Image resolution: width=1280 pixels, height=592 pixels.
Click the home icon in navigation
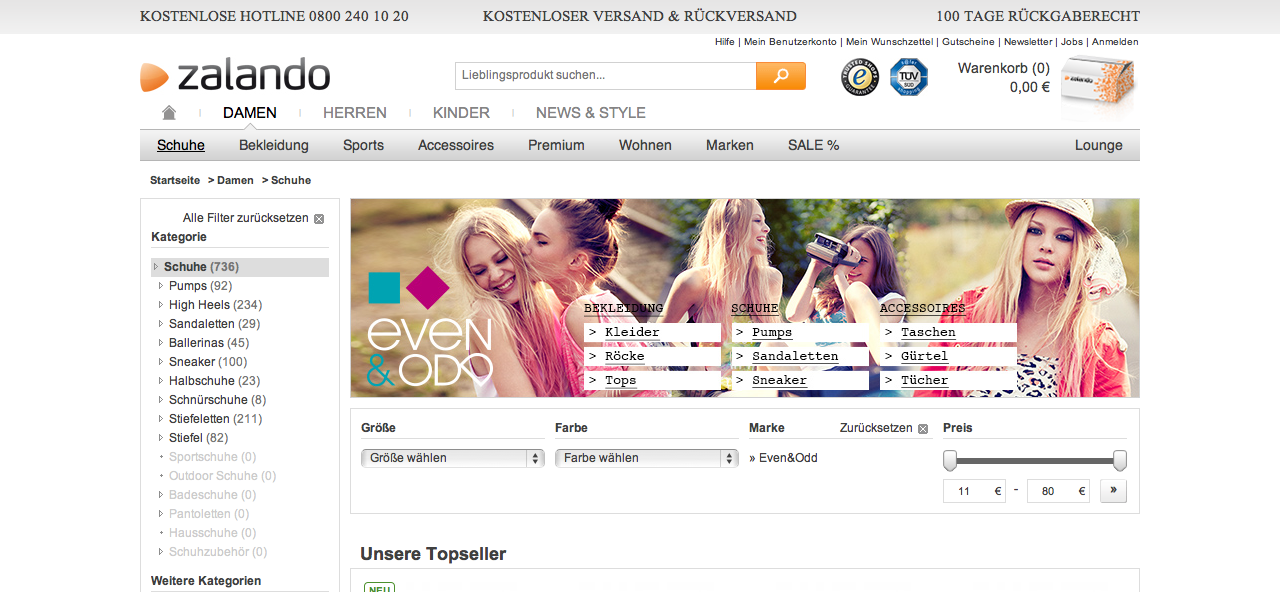[x=169, y=113]
